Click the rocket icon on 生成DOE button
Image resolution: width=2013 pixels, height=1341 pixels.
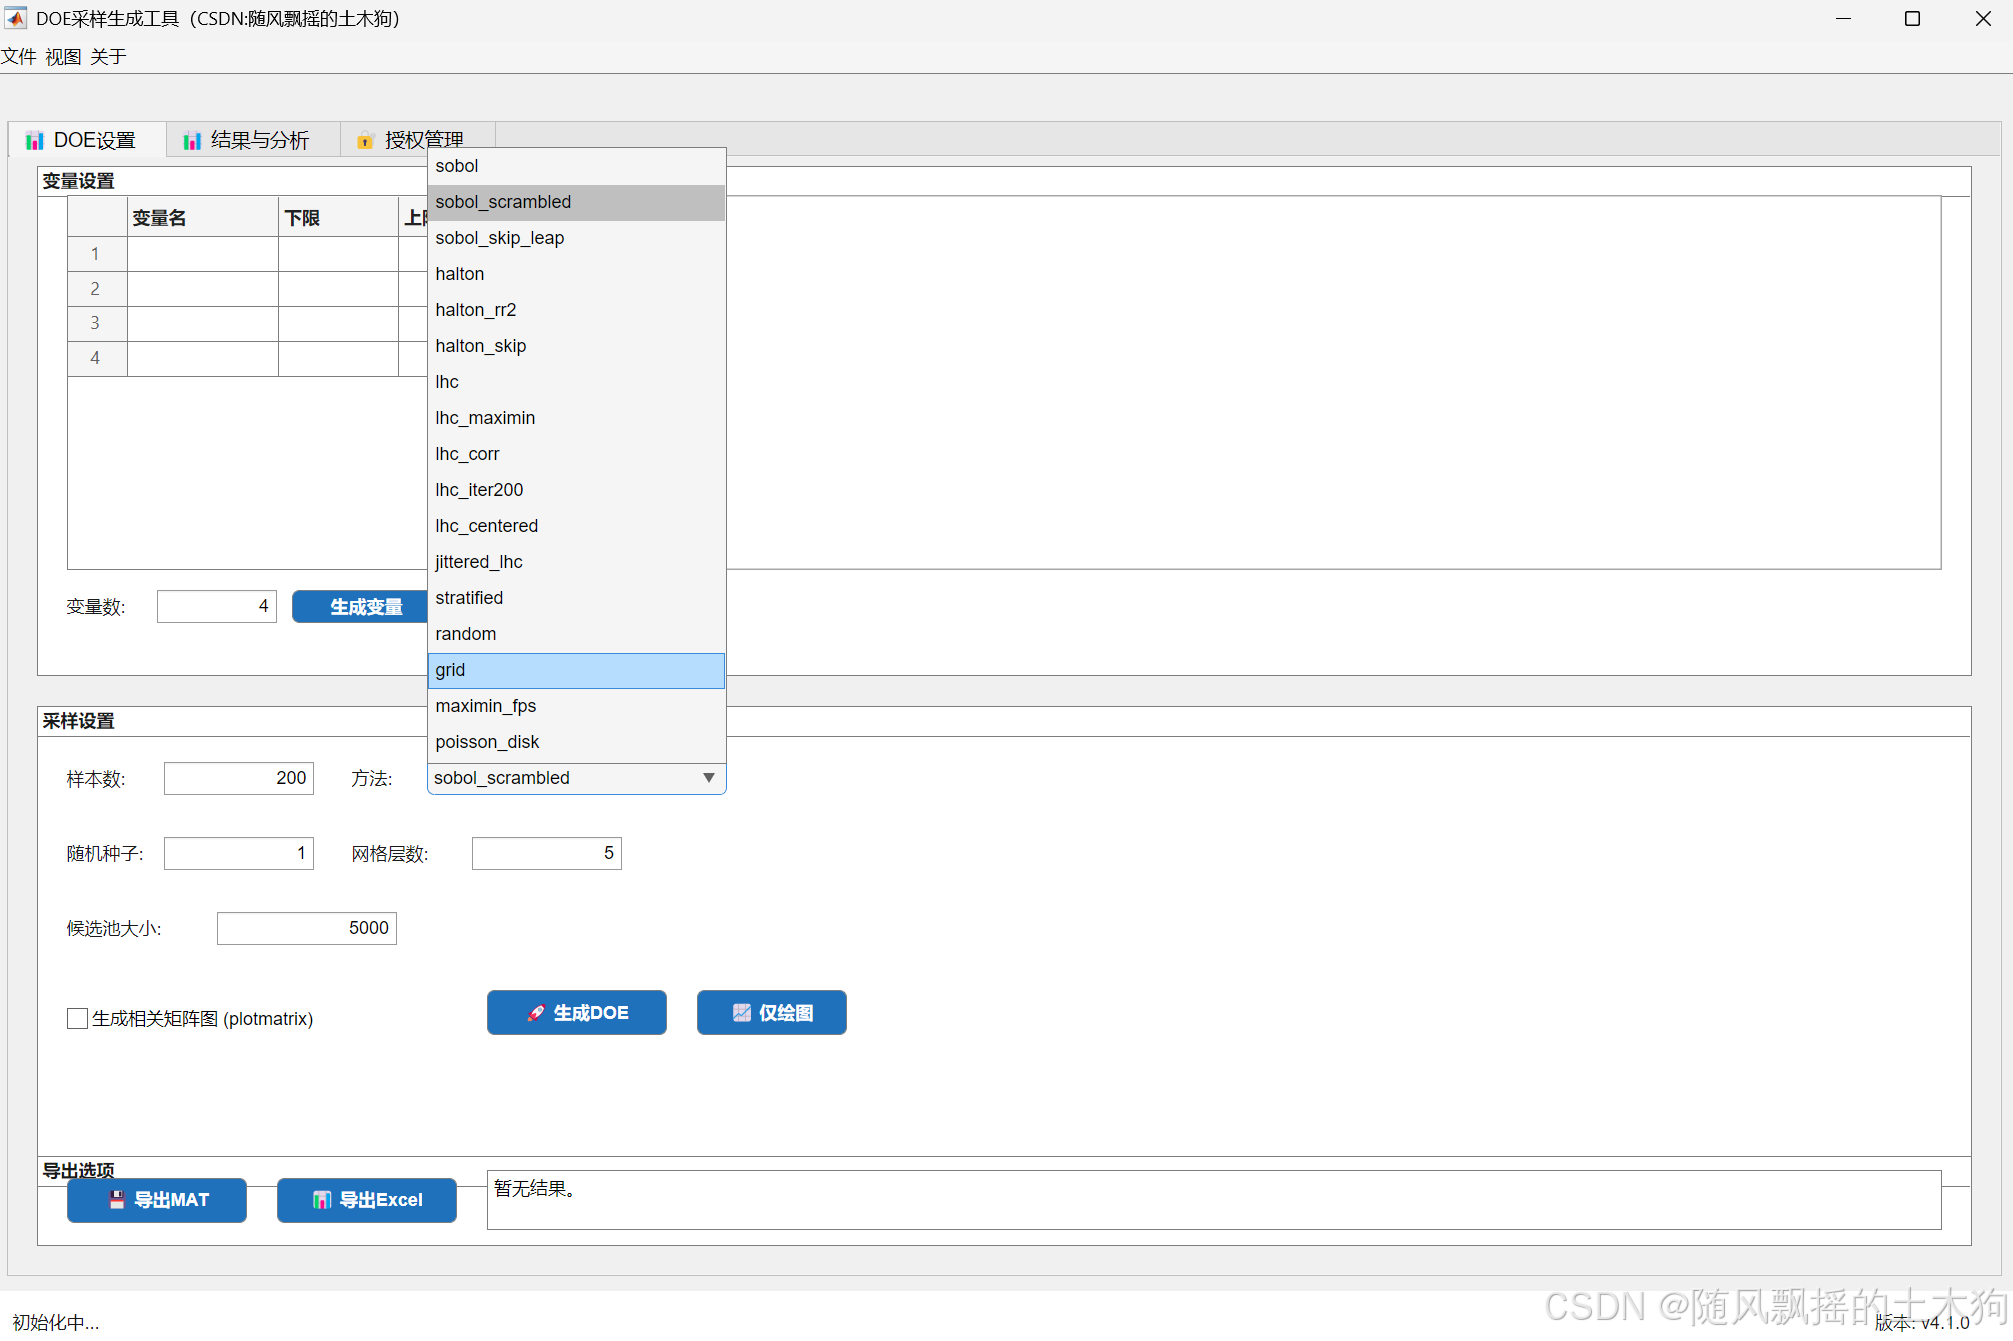pos(536,1013)
